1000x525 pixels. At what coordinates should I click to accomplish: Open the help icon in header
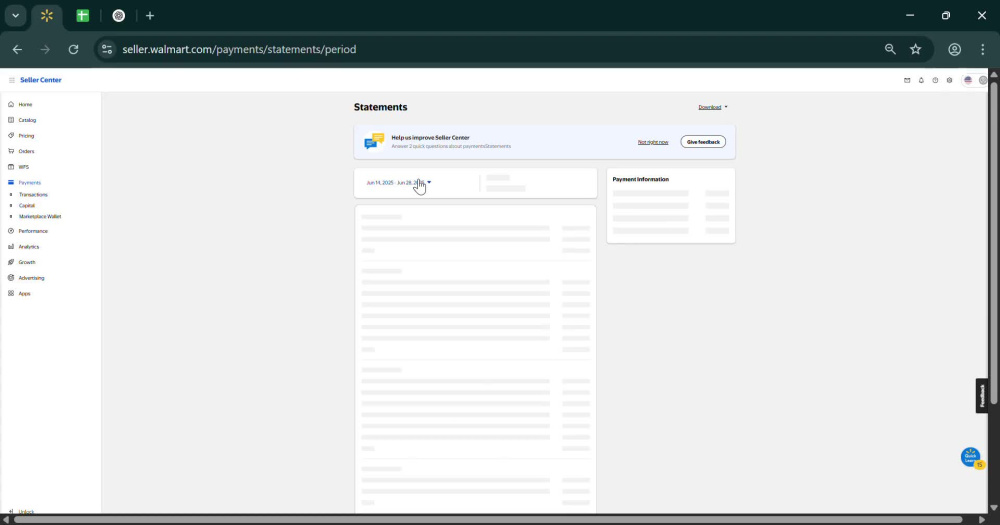(x=935, y=80)
